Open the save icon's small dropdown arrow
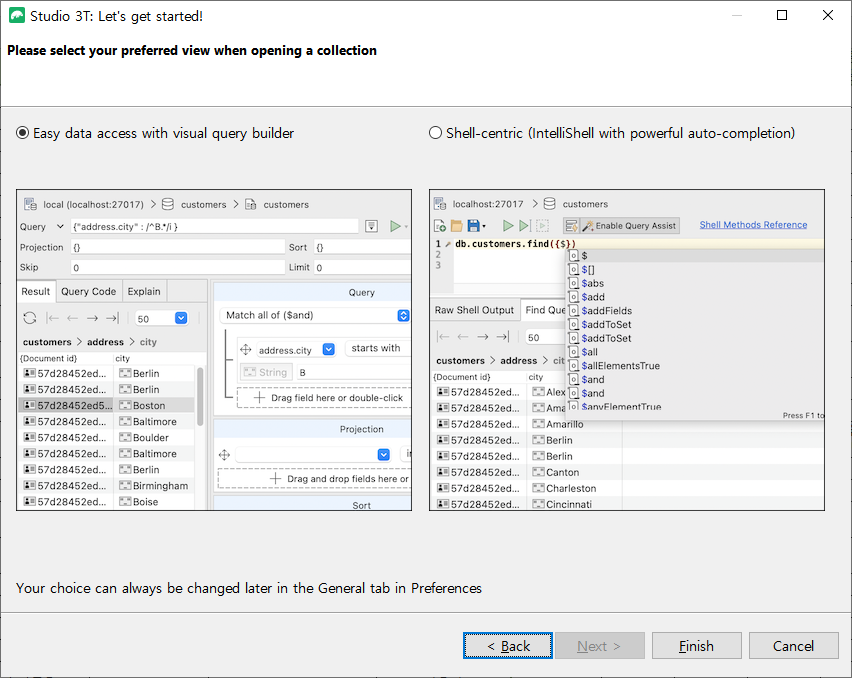Image resolution: width=852 pixels, height=678 pixels. coord(484,227)
